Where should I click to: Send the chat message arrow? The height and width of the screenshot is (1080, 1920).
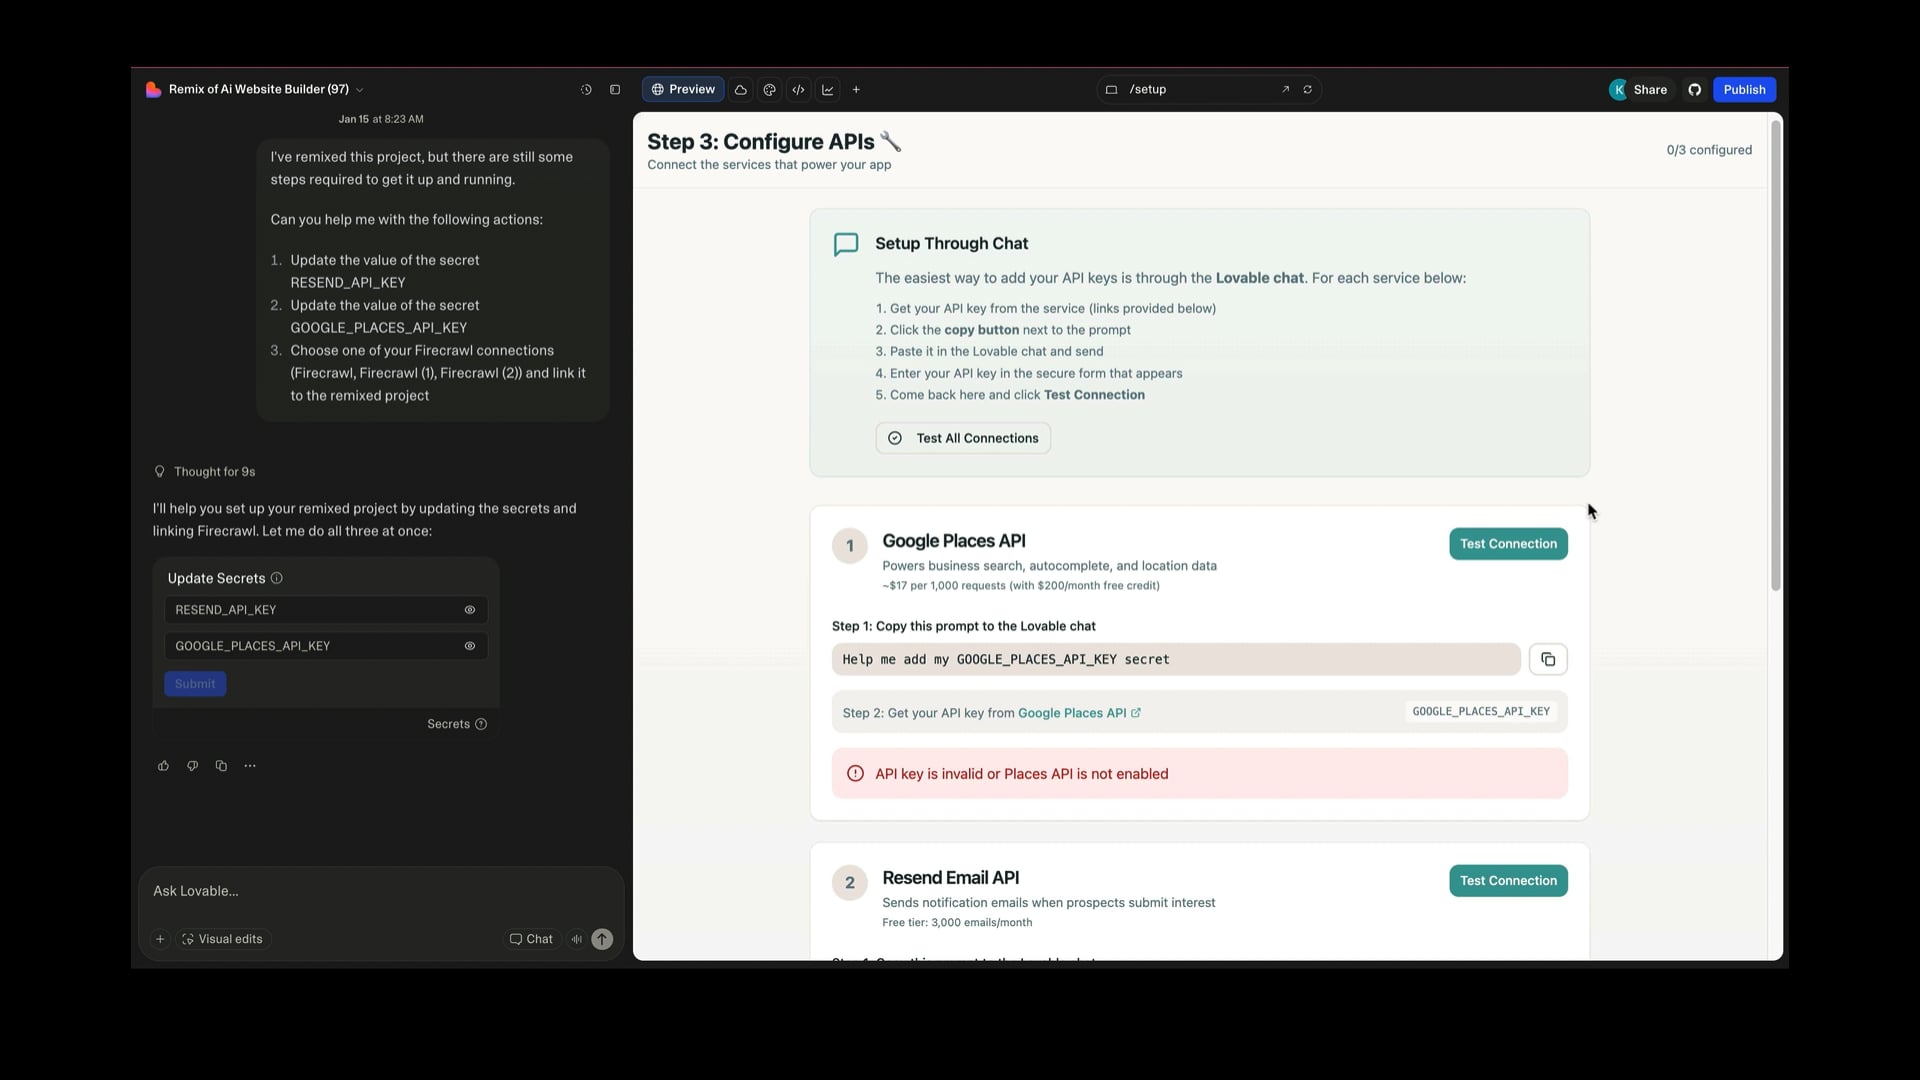602,939
